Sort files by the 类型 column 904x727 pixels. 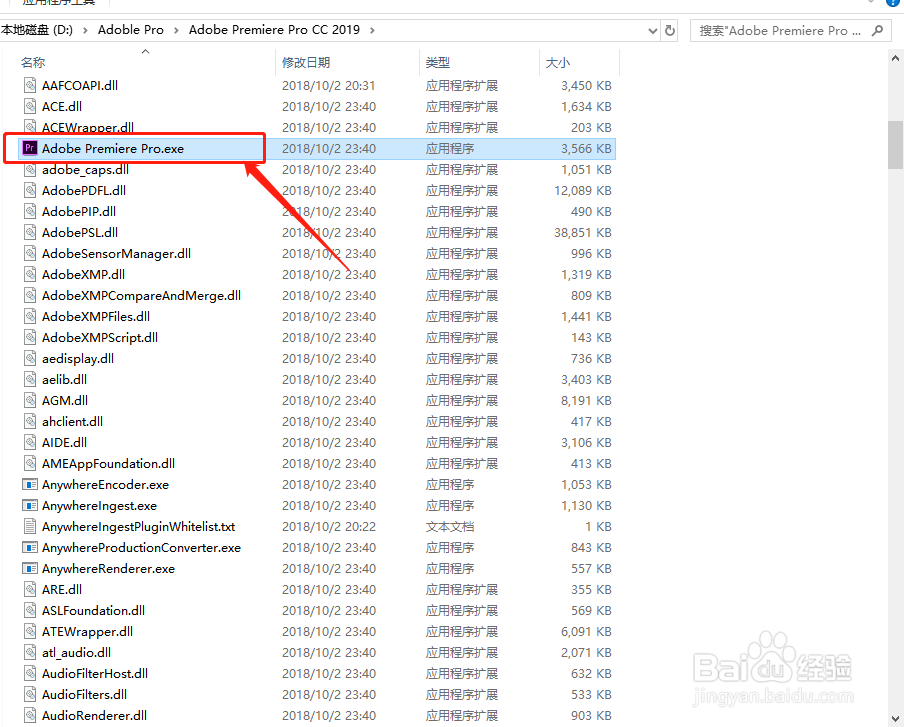pyautogui.click(x=438, y=62)
